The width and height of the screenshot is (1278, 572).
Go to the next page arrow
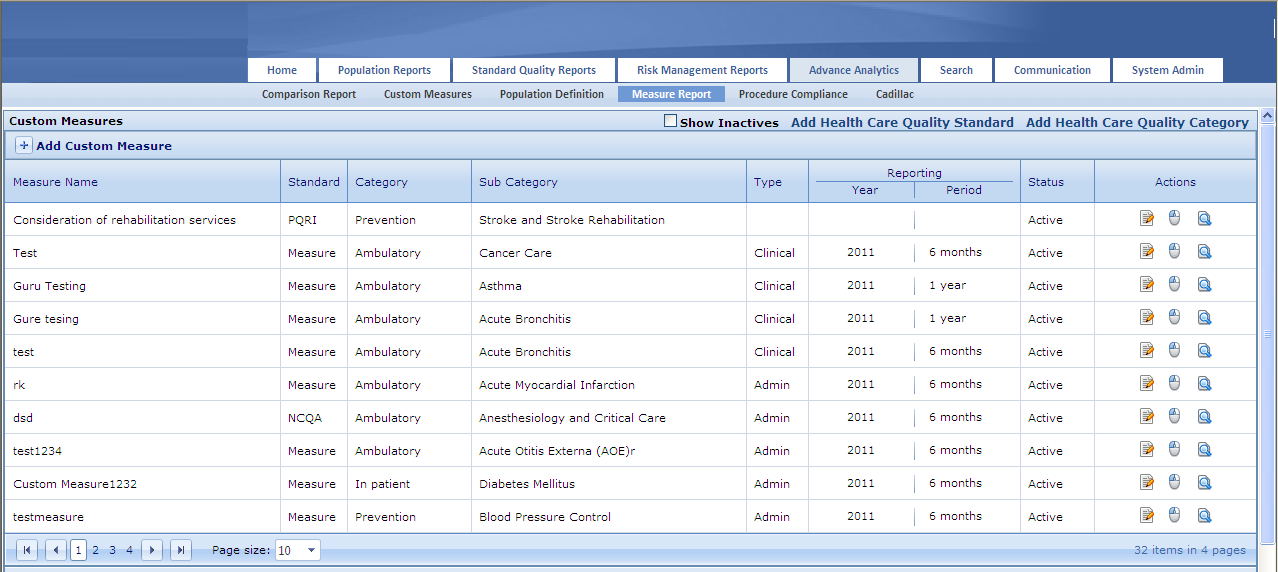point(152,550)
